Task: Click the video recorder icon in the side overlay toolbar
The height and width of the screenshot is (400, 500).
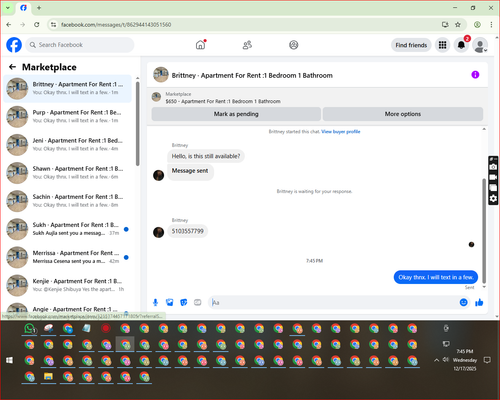Action: pos(493,177)
